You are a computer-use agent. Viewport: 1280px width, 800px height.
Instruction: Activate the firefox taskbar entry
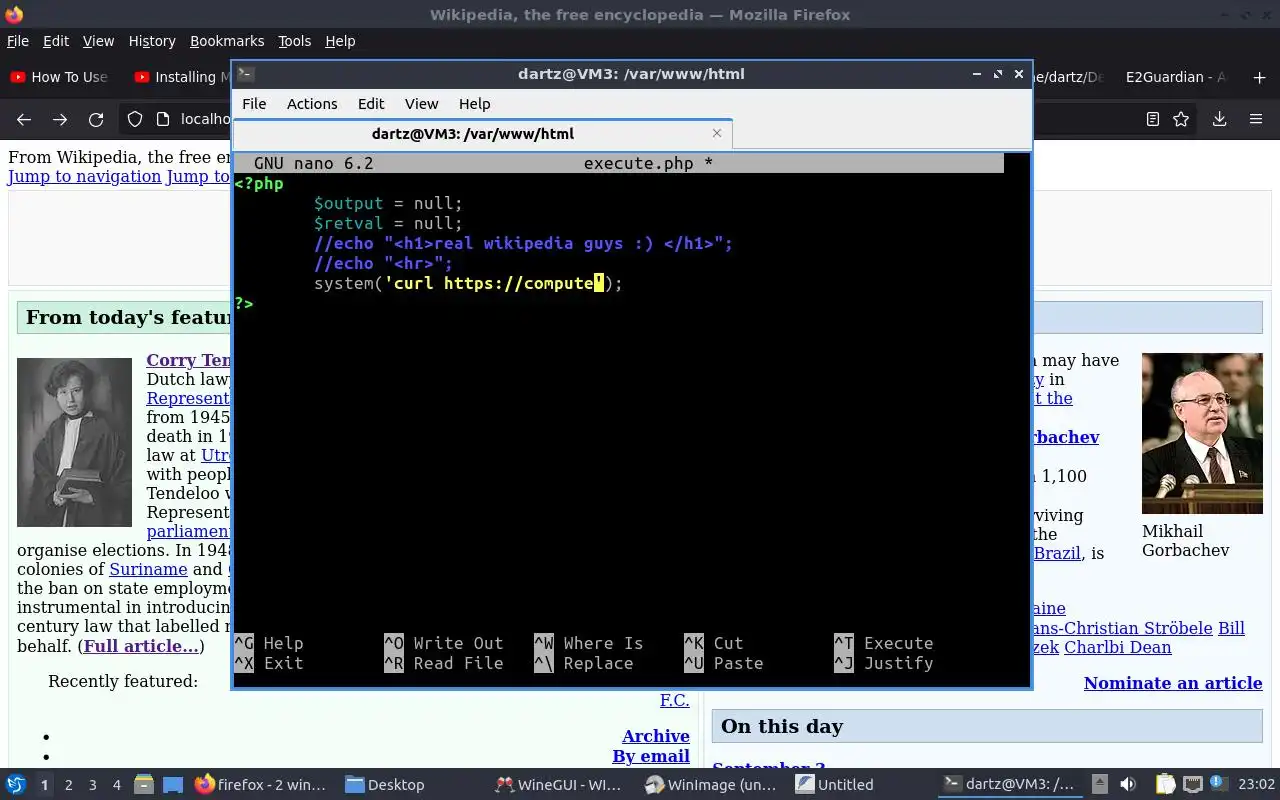(261, 785)
